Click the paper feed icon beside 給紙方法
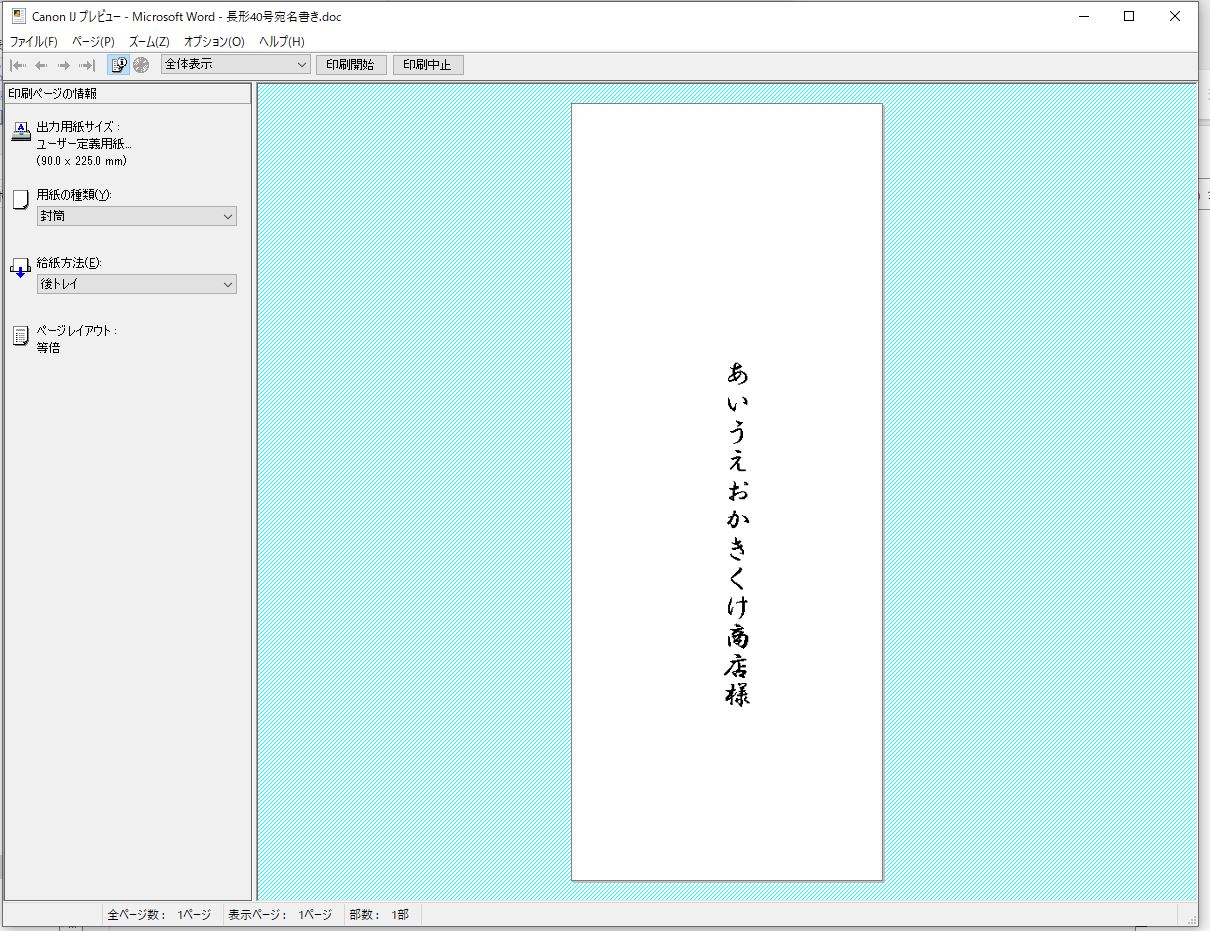The width and height of the screenshot is (1210, 931). [x=21, y=267]
